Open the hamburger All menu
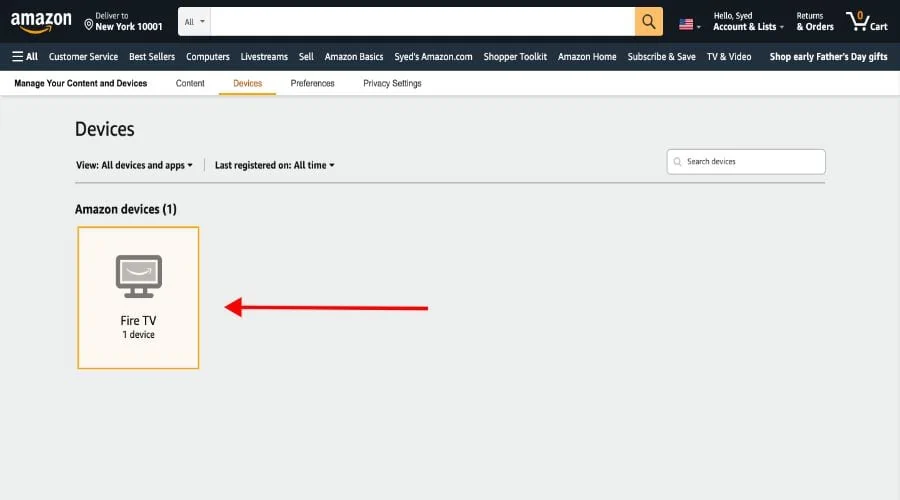900x500 pixels. pos(25,56)
